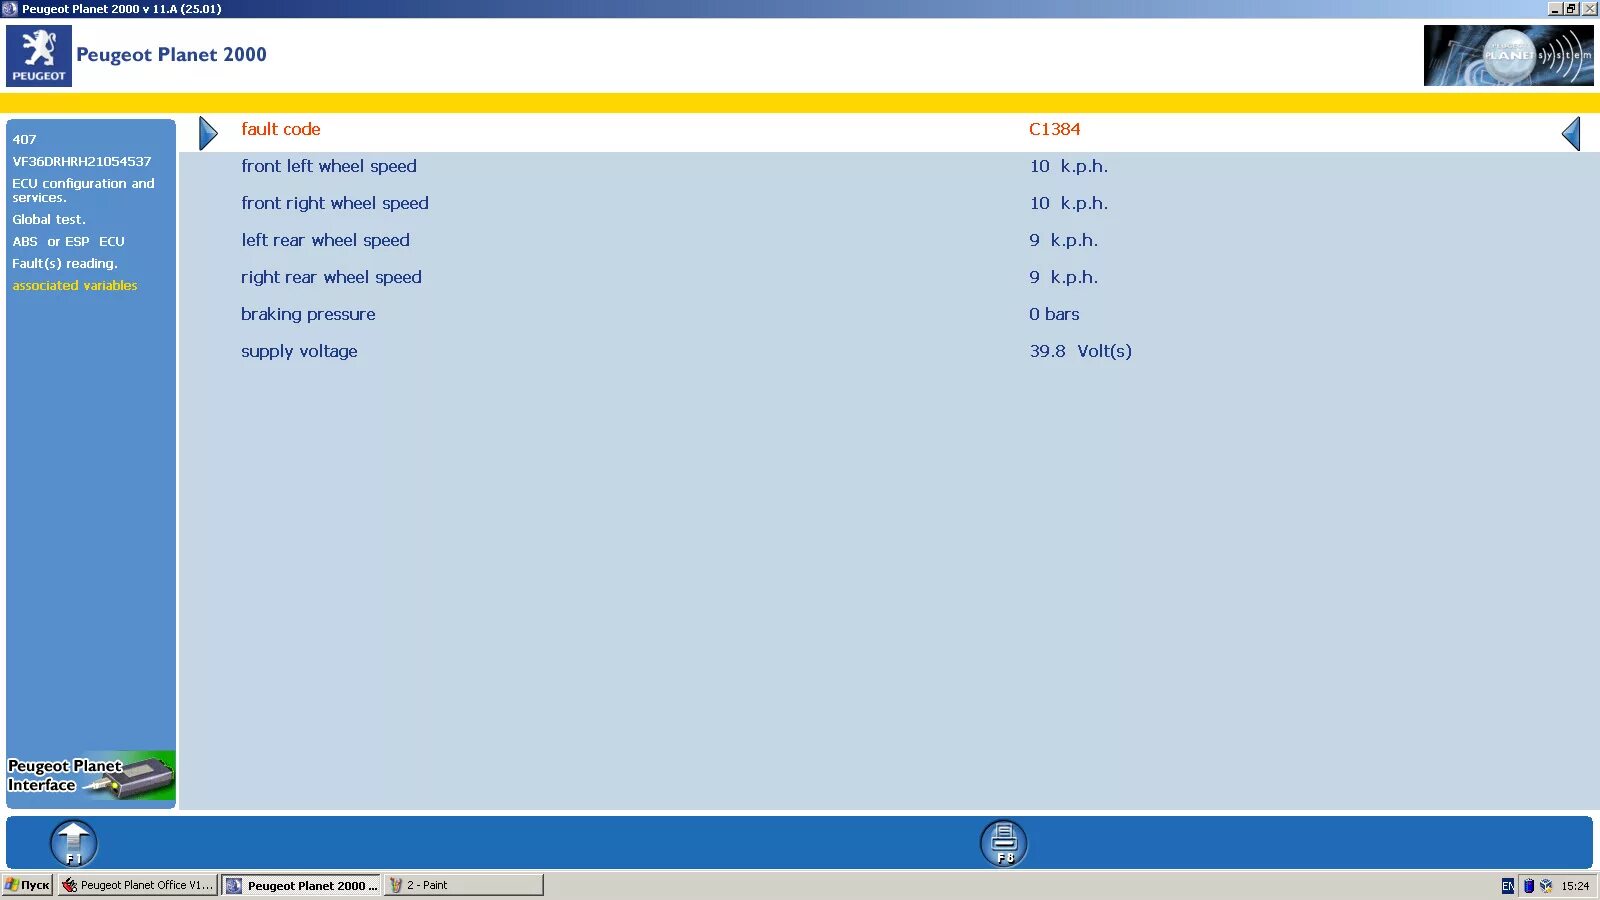Viewport: 1600px width, 900px height.
Task: Close the Peugeot Planet 2000 window
Action: [1590, 8]
